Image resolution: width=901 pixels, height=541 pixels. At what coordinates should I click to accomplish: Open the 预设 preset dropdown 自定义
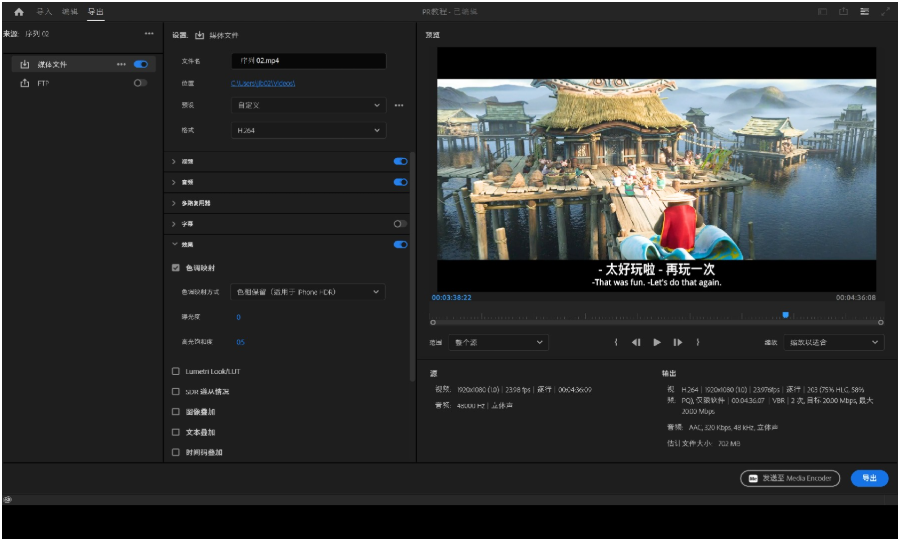coord(309,105)
